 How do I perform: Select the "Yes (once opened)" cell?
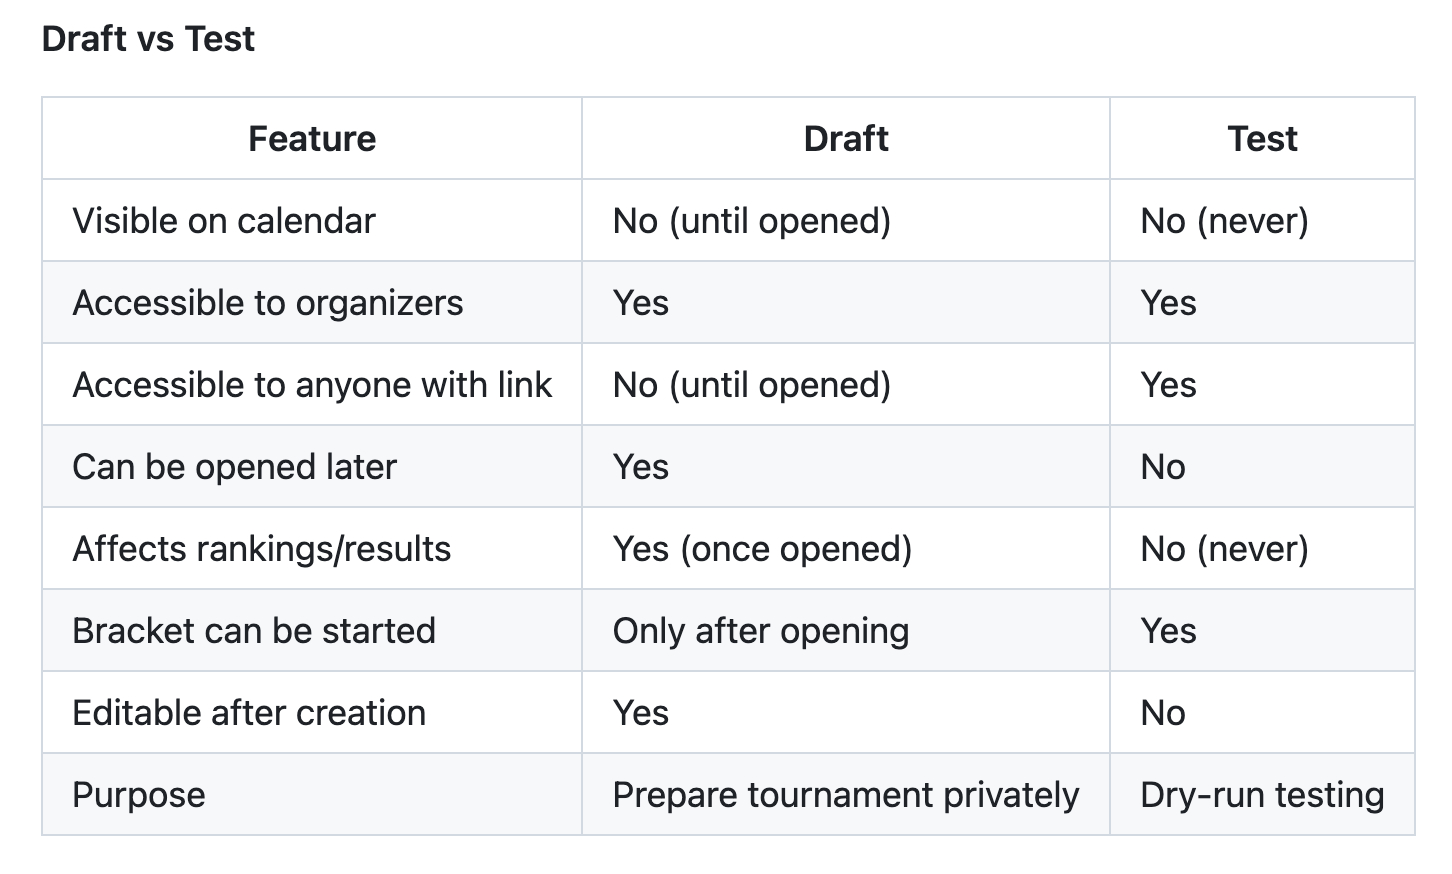[762, 549]
